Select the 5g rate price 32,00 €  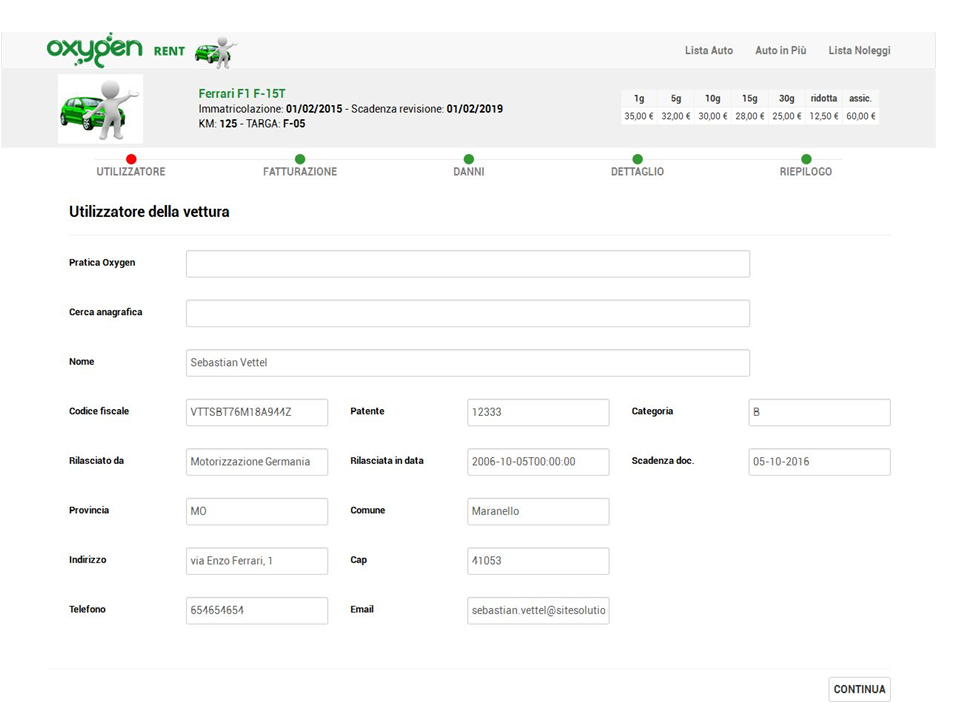(x=676, y=116)
